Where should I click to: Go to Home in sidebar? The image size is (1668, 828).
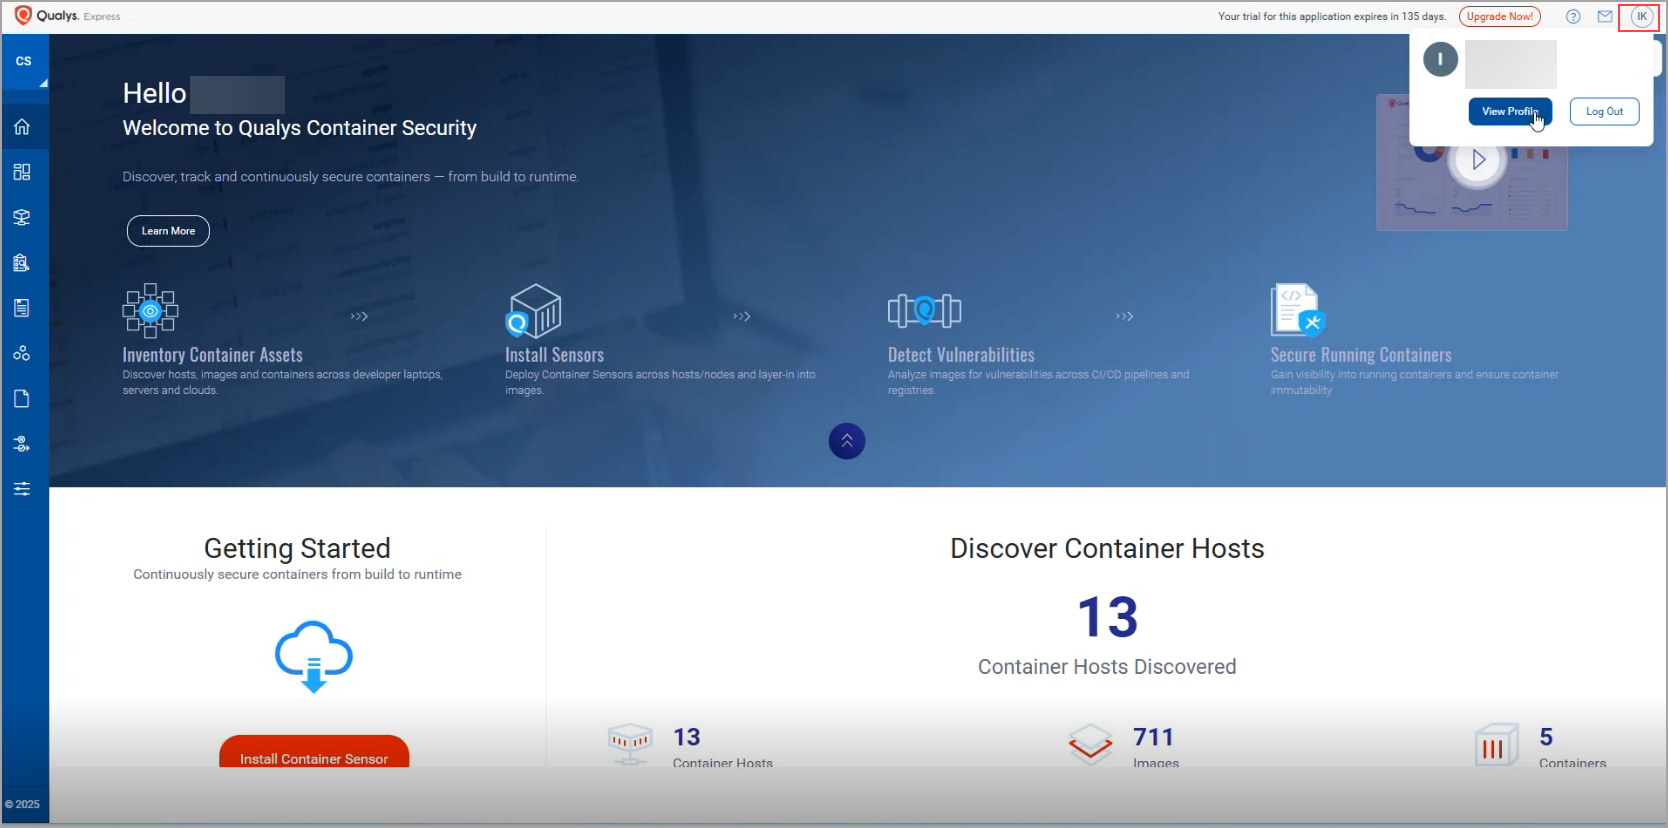(22, 127)
